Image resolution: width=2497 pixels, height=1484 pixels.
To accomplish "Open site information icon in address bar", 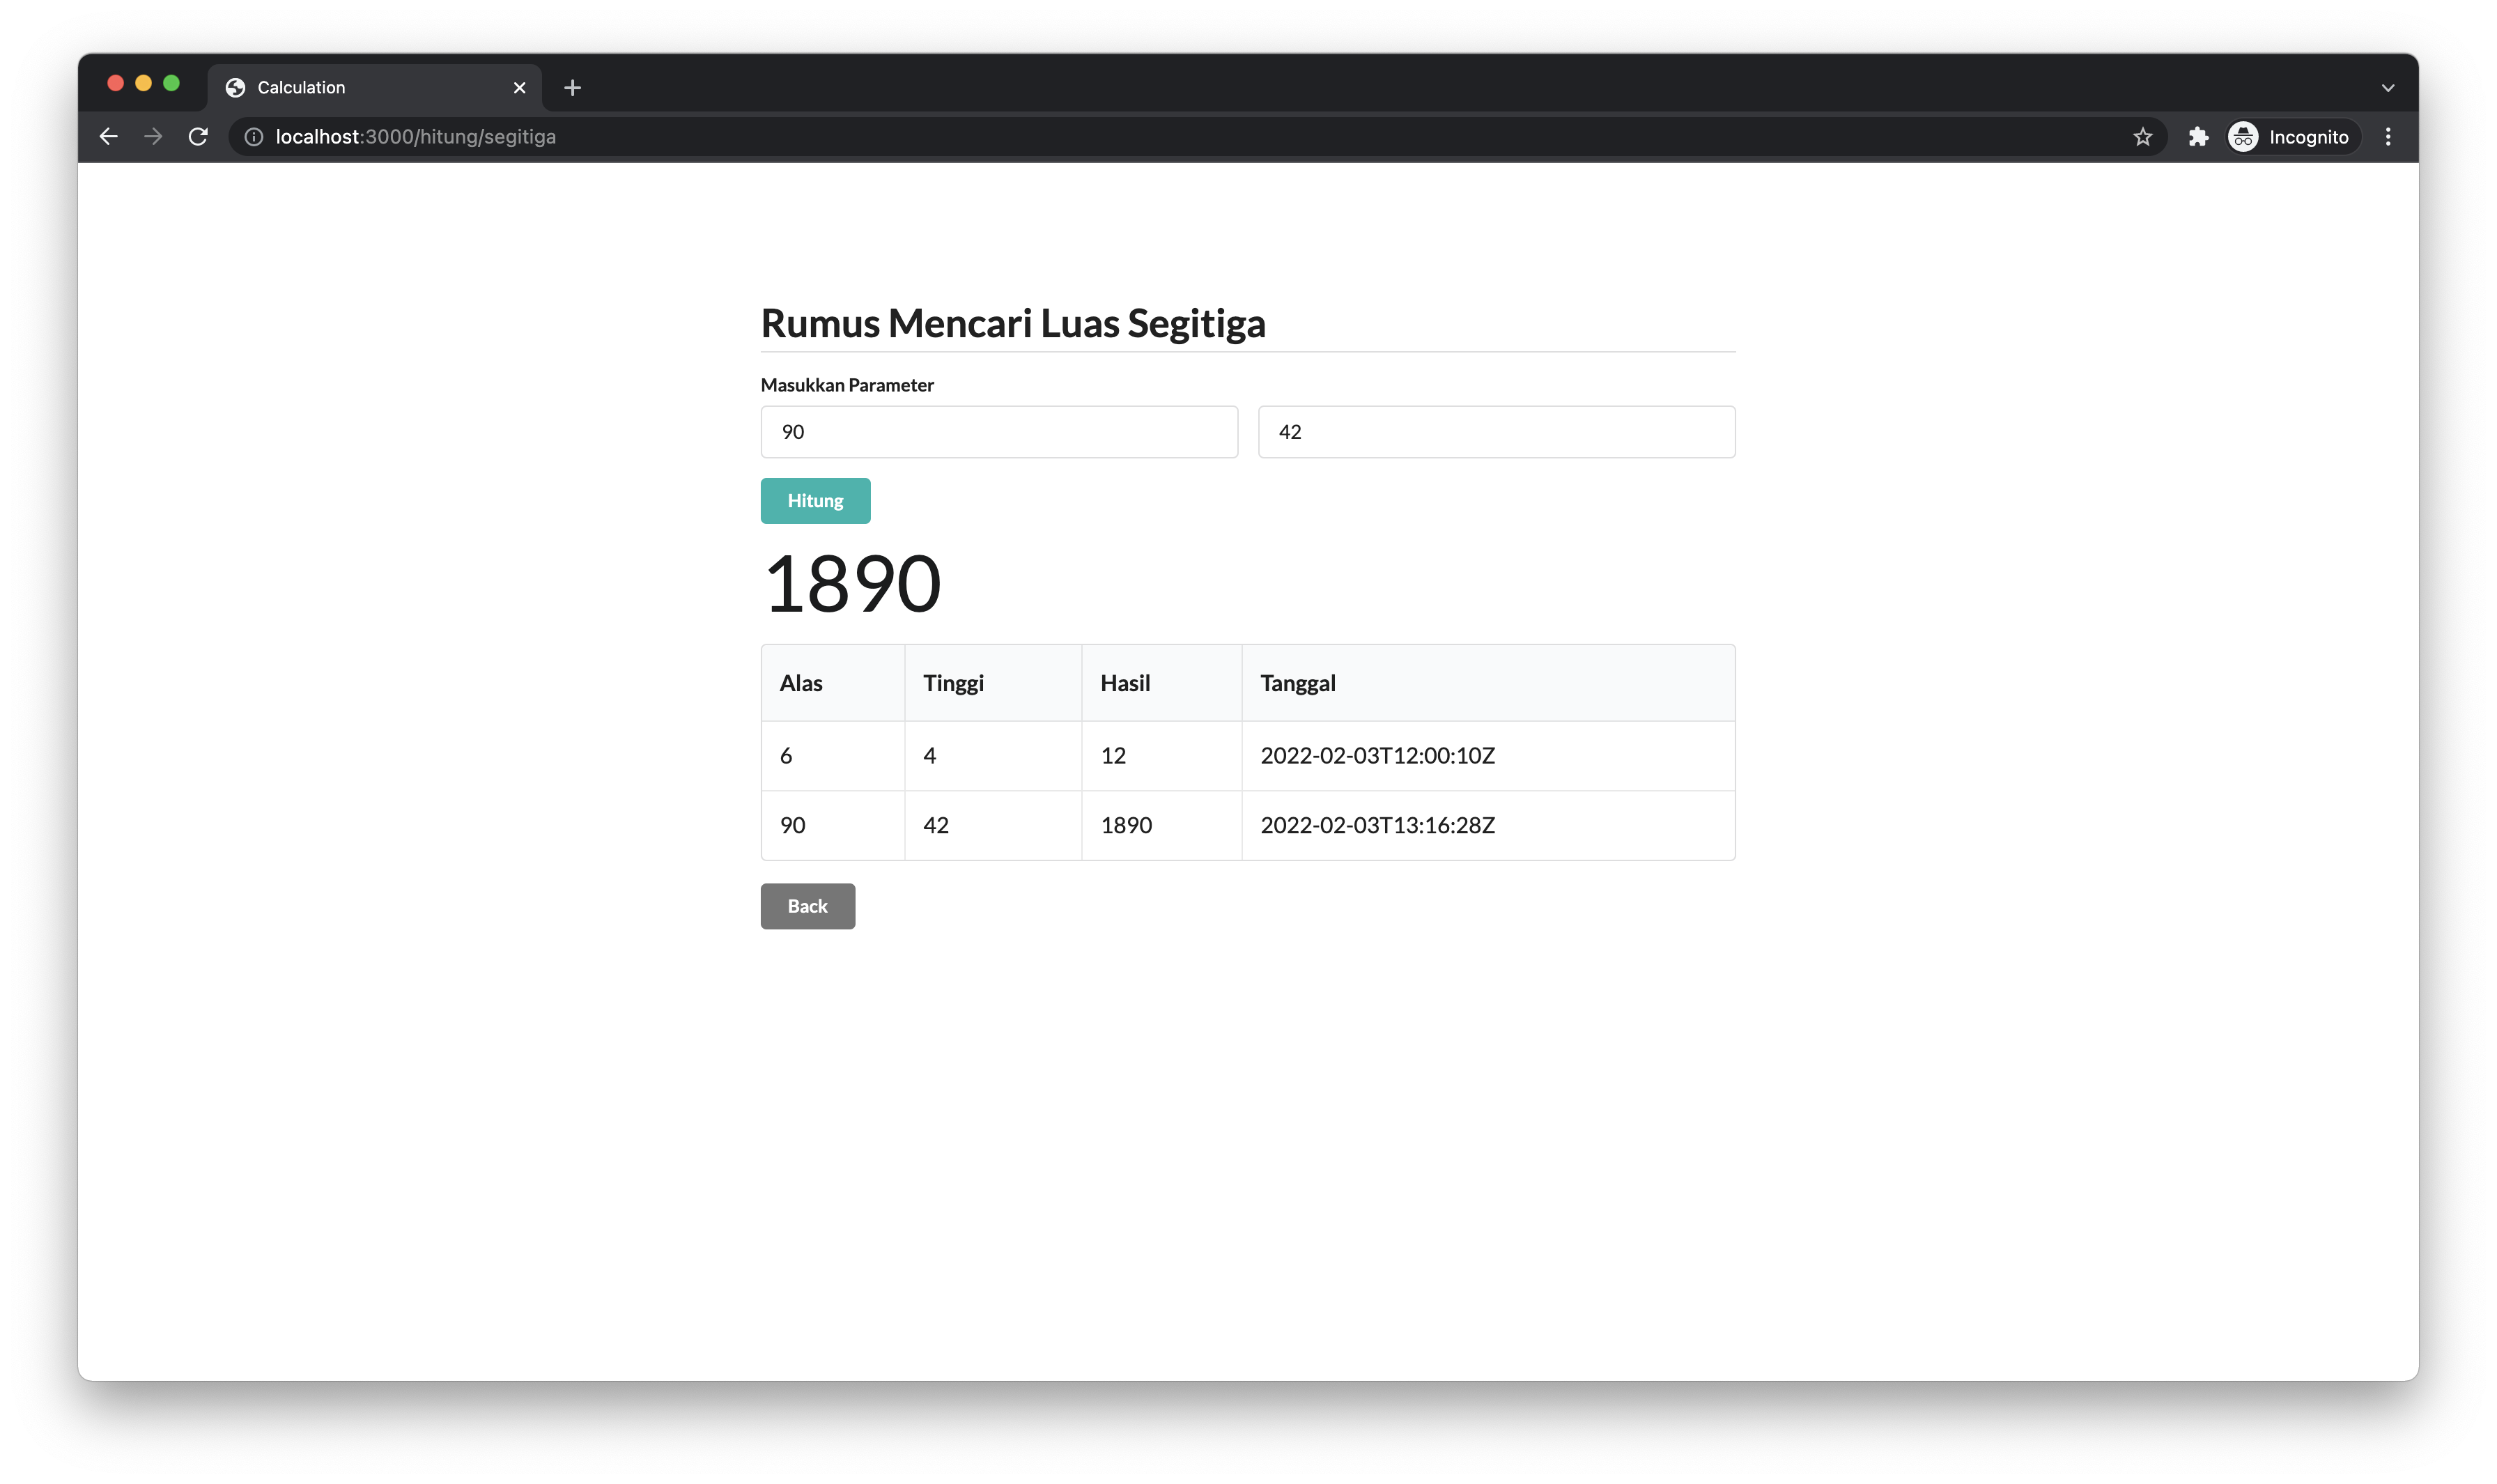I will [x=254, y=137].
